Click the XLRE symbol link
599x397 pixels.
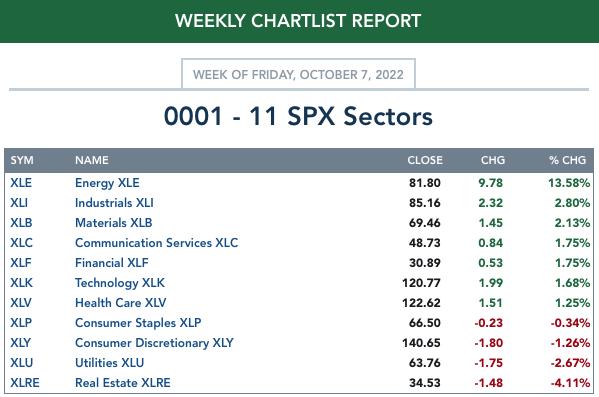[25, 382]
